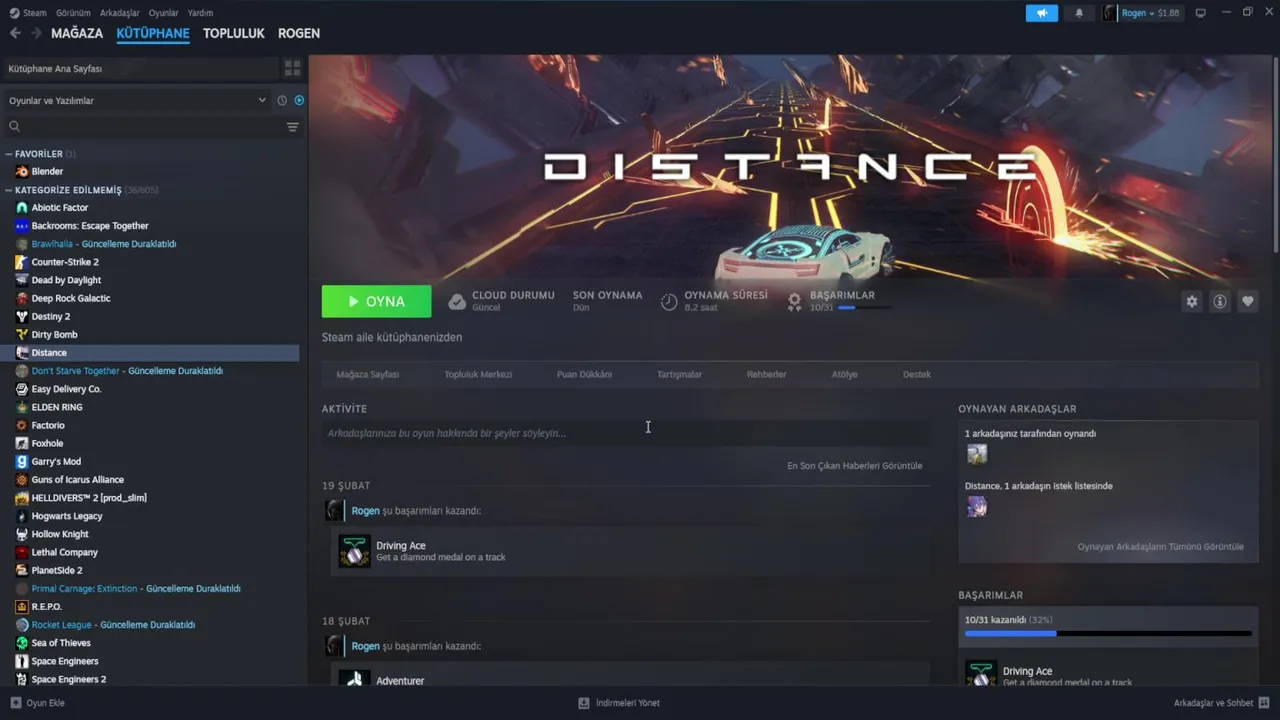Open Rehberler link
1280x720 pixels.
pyautogui.click(x=767, y=374)
